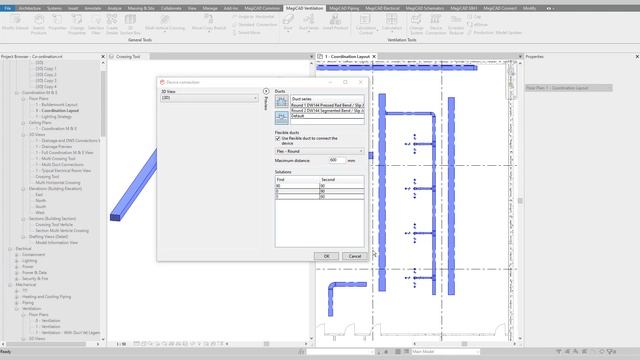This screenshot has width=640, height=360.
Task: Click OK in Device connection dialog
Action: 326,256
